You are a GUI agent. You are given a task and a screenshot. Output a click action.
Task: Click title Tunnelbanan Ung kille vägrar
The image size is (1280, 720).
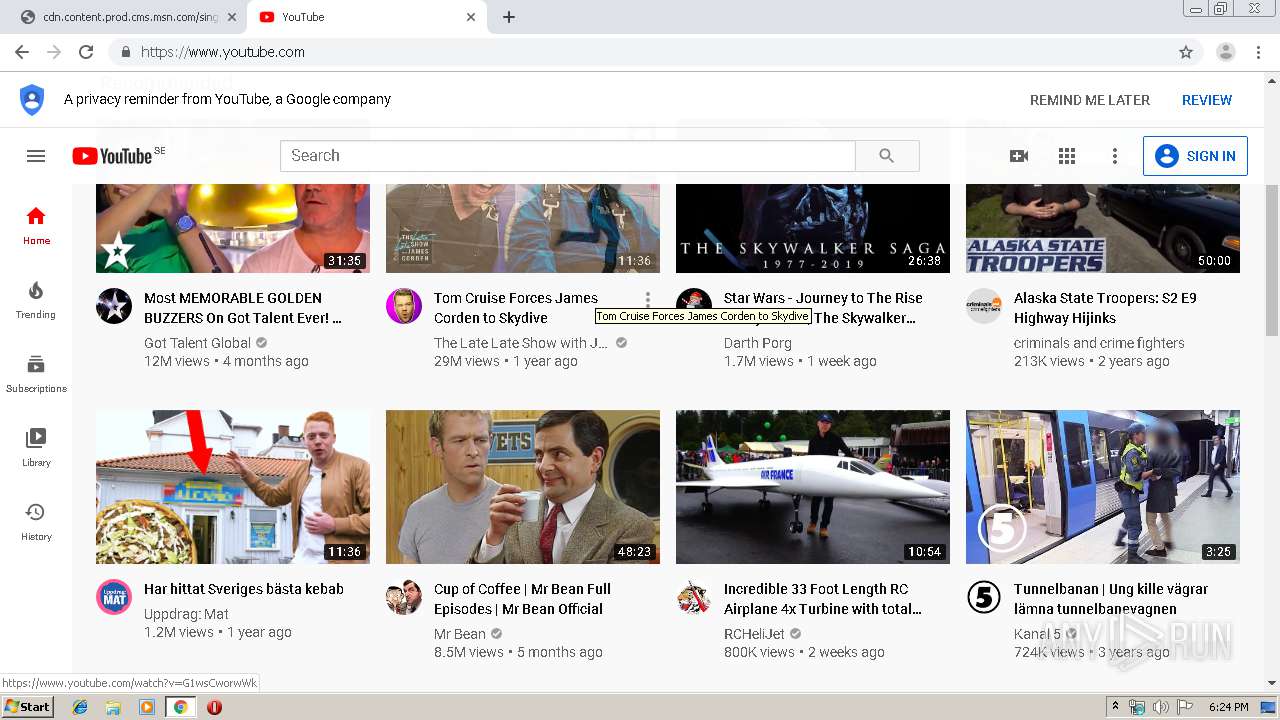point(1111,599)
